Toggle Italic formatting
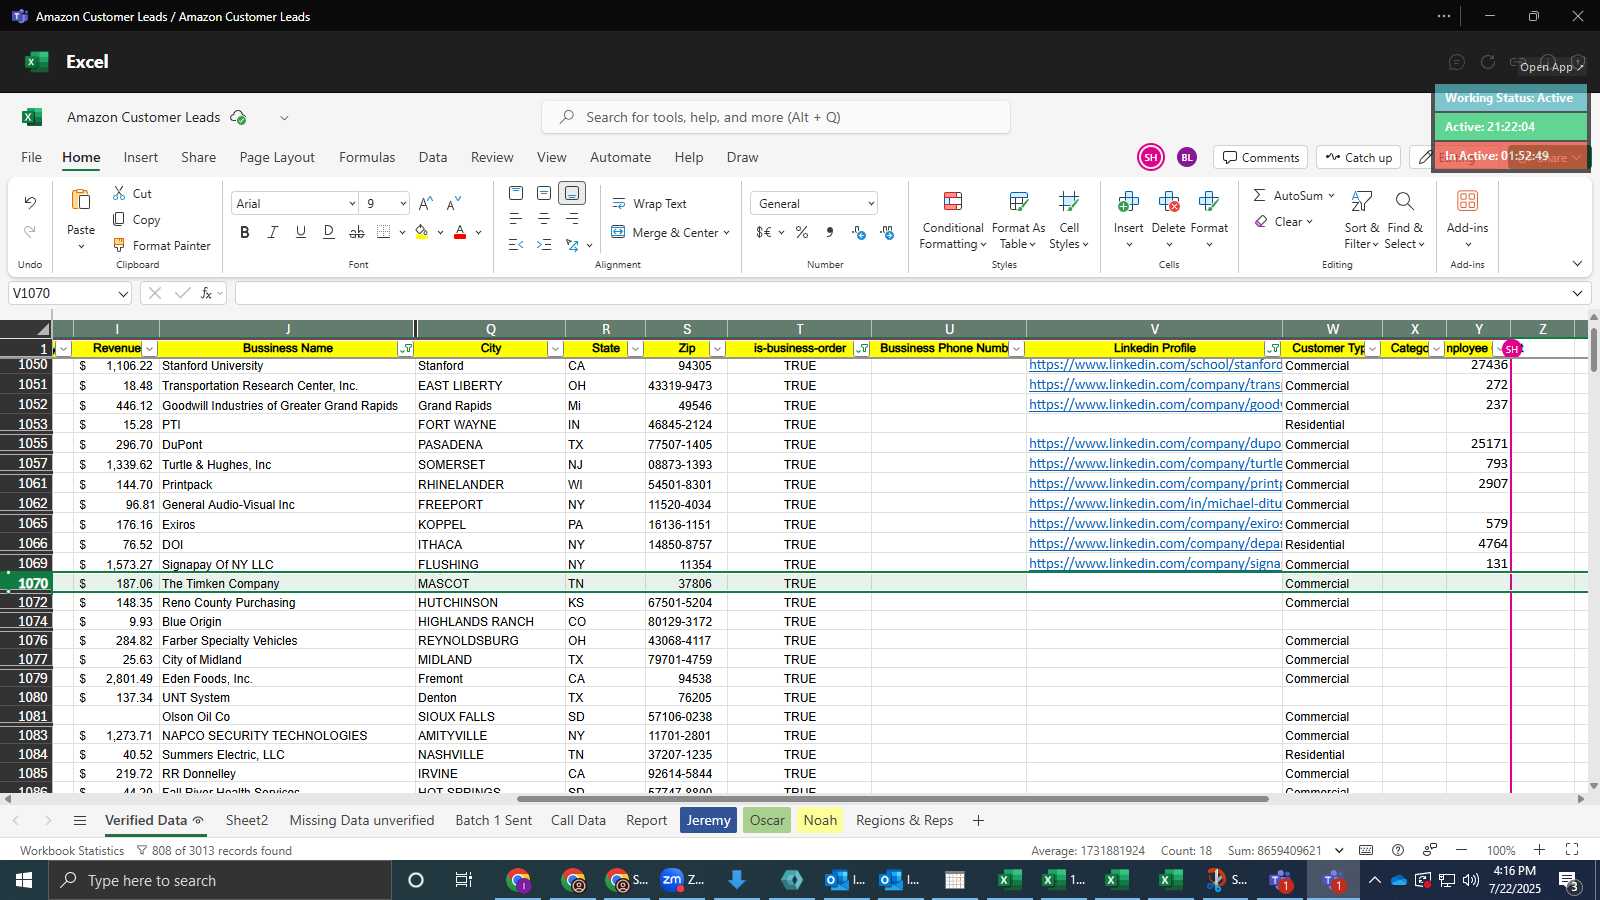The width and height of the screenshot is (1600, 900). (x=272, y=232)
